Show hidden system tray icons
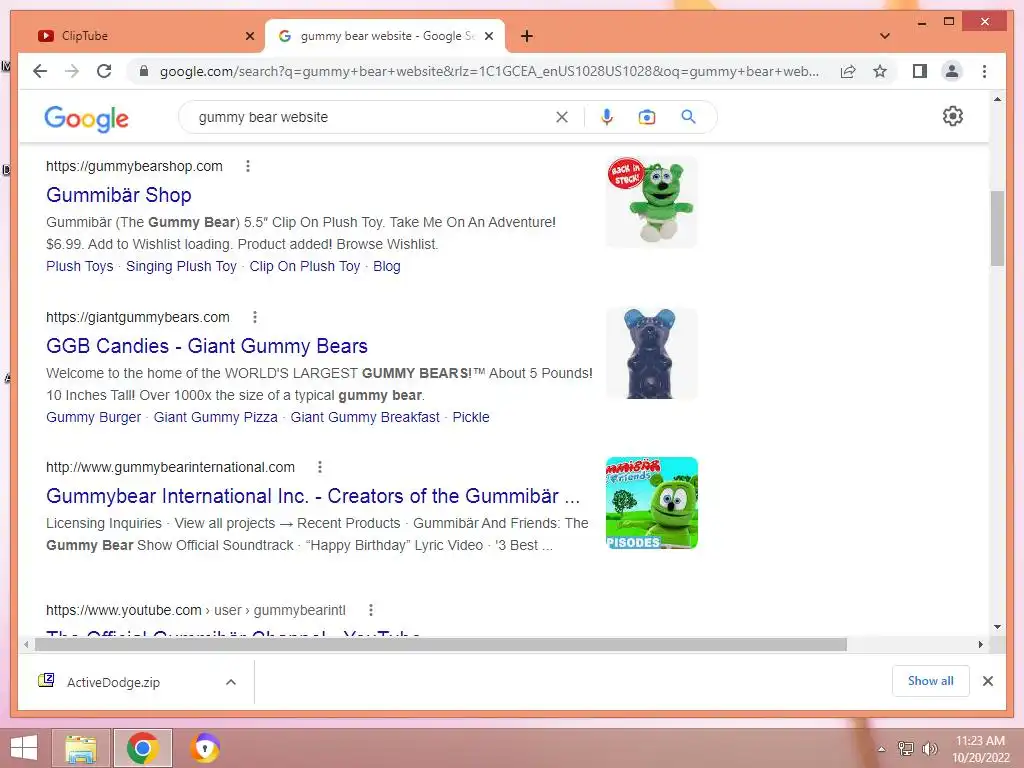This screenshot has width=1024, height=768. point(881,749)
